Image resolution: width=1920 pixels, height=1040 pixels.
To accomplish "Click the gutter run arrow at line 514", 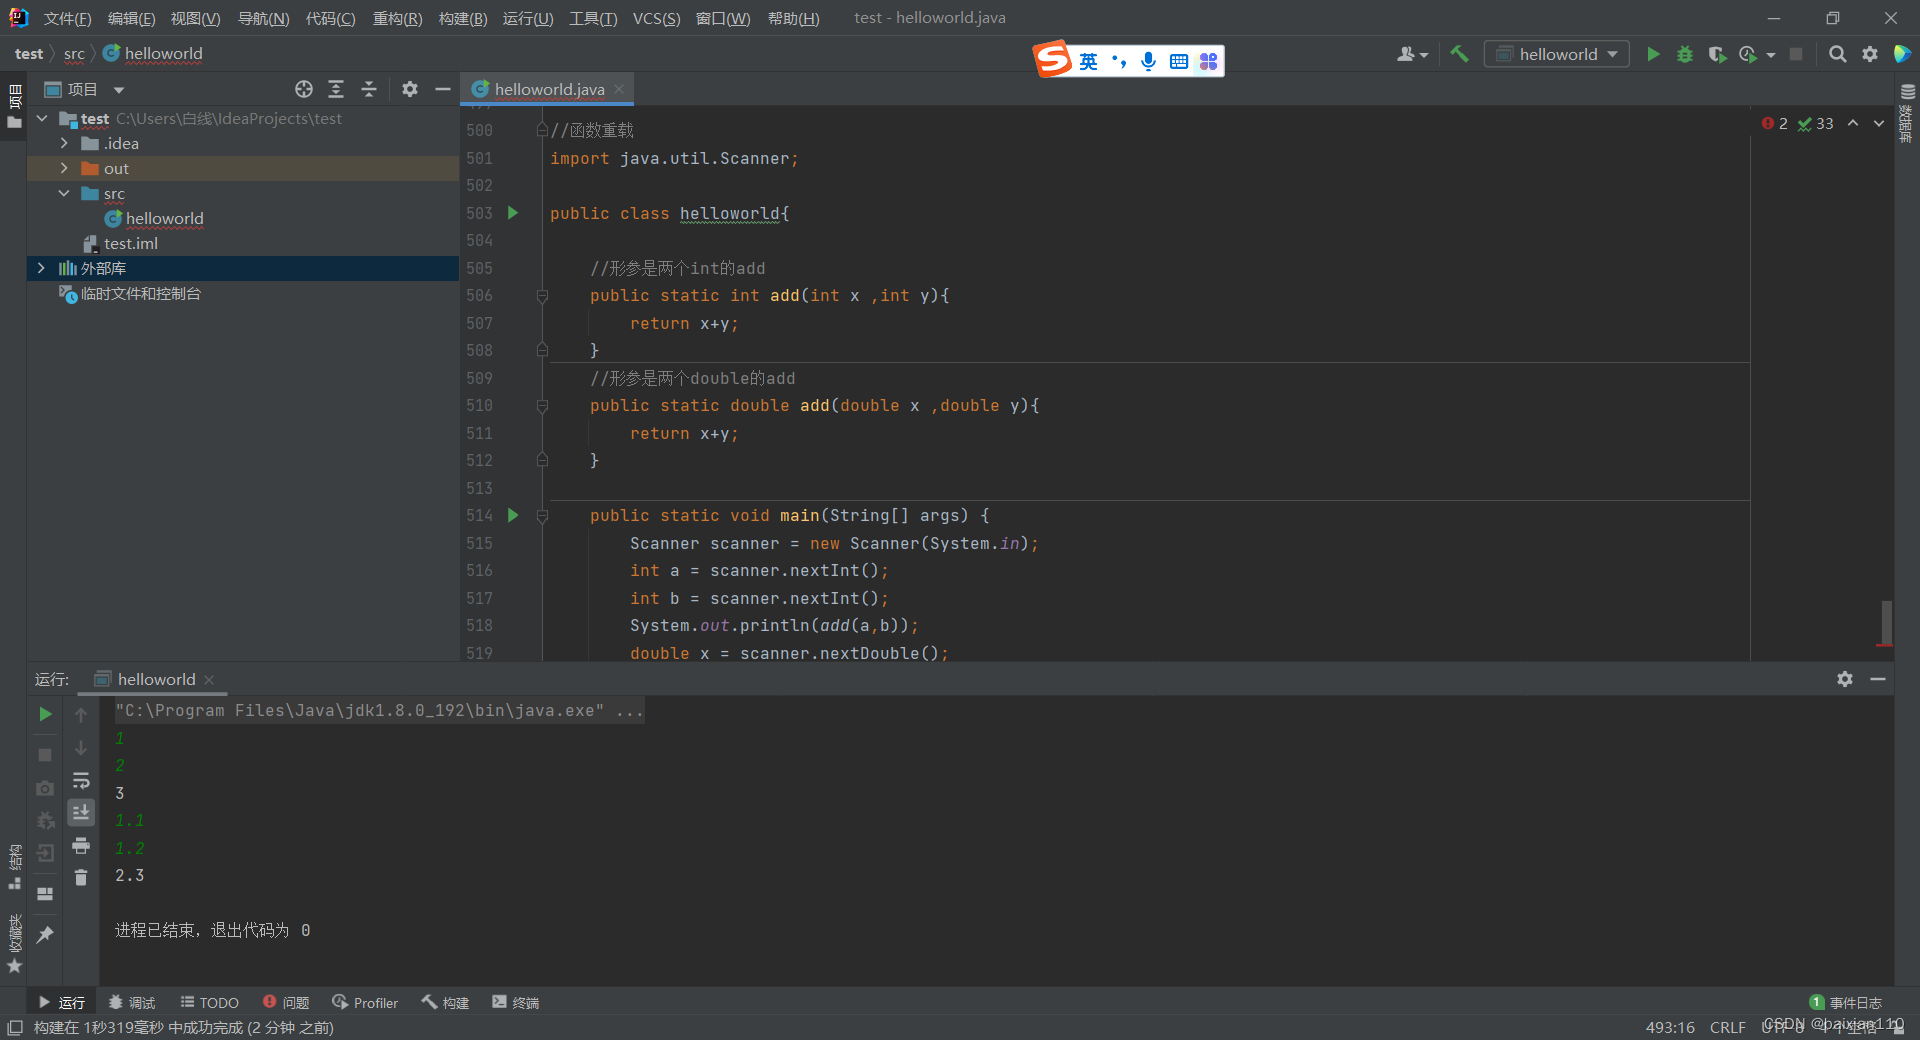I will click(x=513, y=515).
